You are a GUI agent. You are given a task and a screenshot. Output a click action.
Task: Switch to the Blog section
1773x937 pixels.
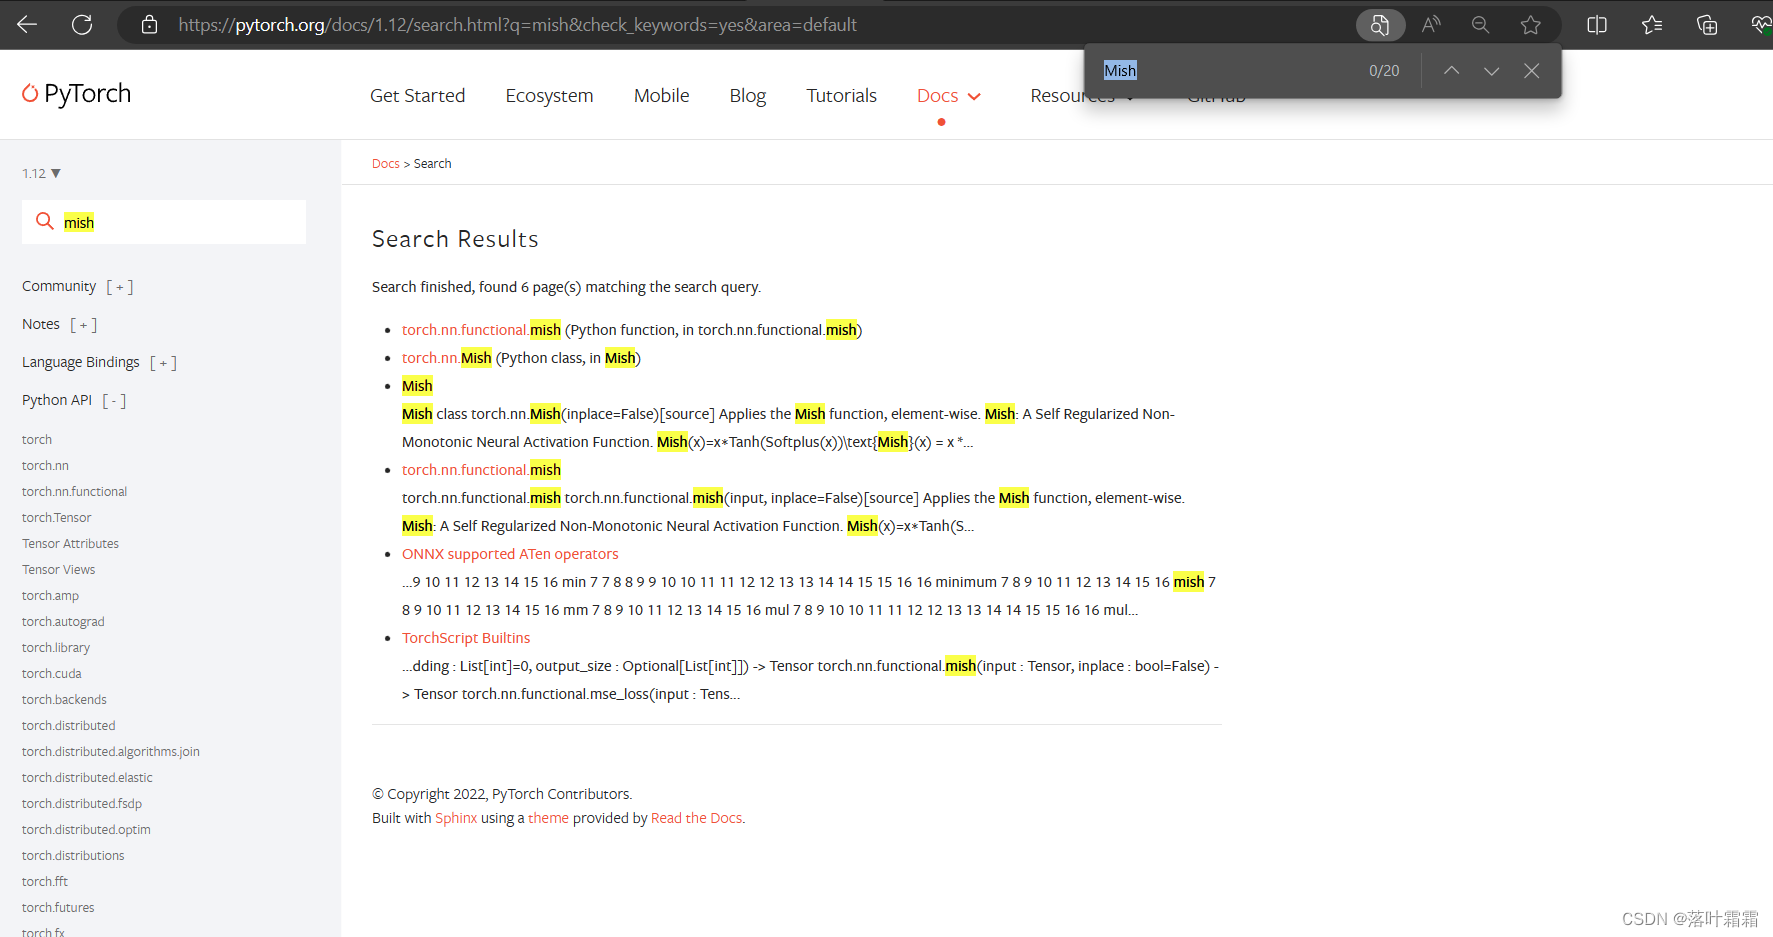click(747, 95)
